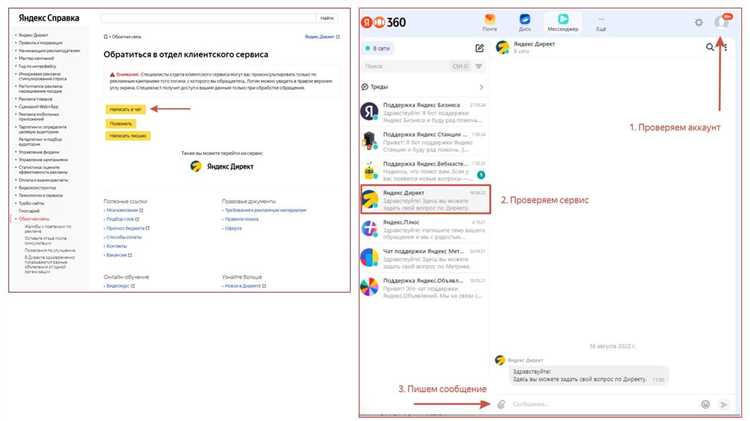750x421 pixels.
Task: Open Глоссарий in the sidebar
Action: click(29, 211)
